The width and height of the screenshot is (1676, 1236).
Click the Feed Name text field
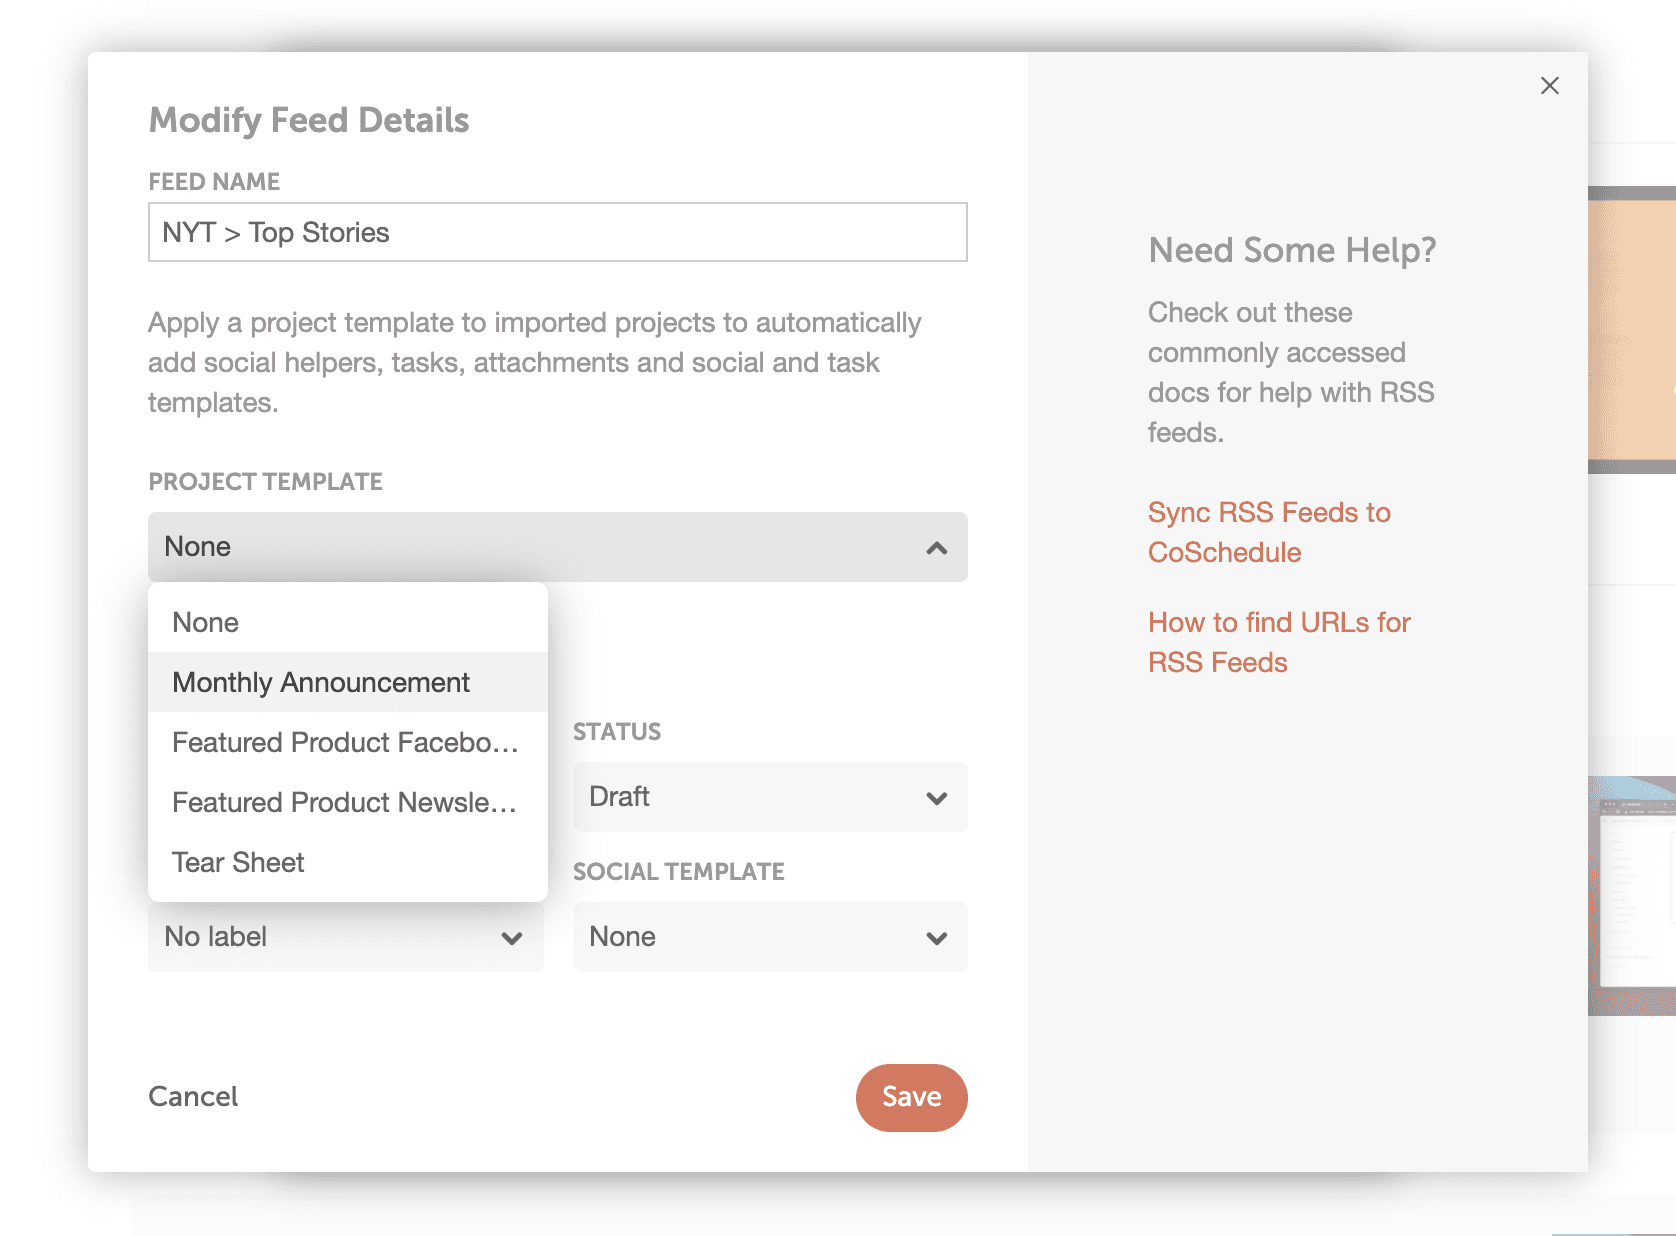coord(557,232)
